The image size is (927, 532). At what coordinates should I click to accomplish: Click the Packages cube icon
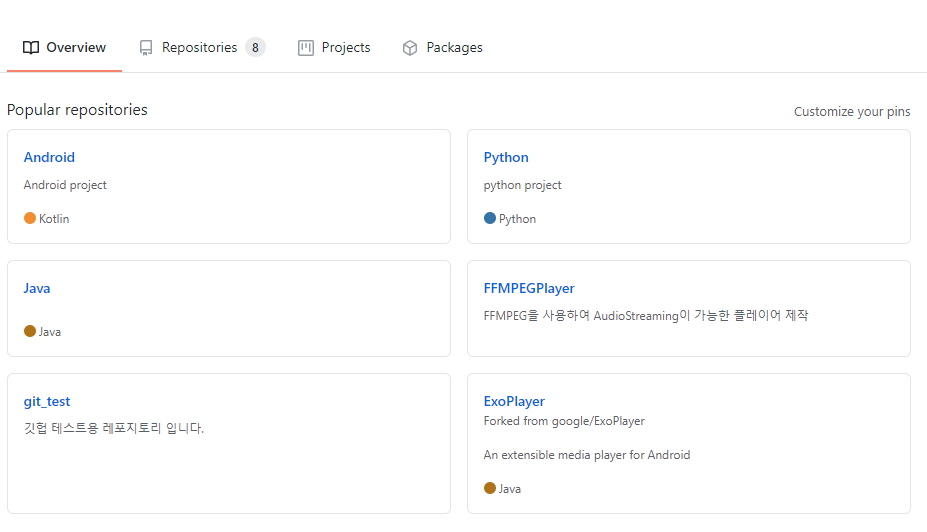pyautogui.click(x=410, y=48)
